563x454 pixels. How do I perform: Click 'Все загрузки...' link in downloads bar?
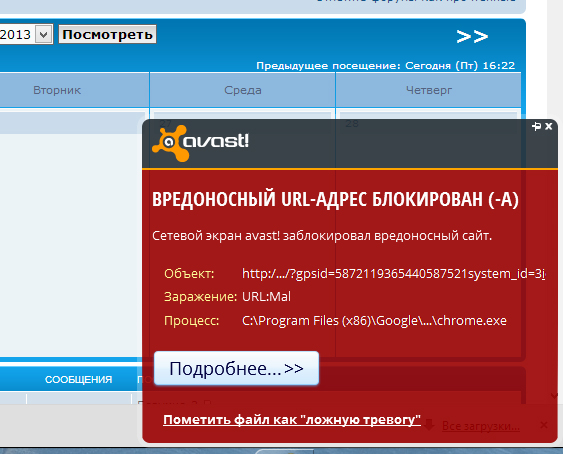click(481, 426)
